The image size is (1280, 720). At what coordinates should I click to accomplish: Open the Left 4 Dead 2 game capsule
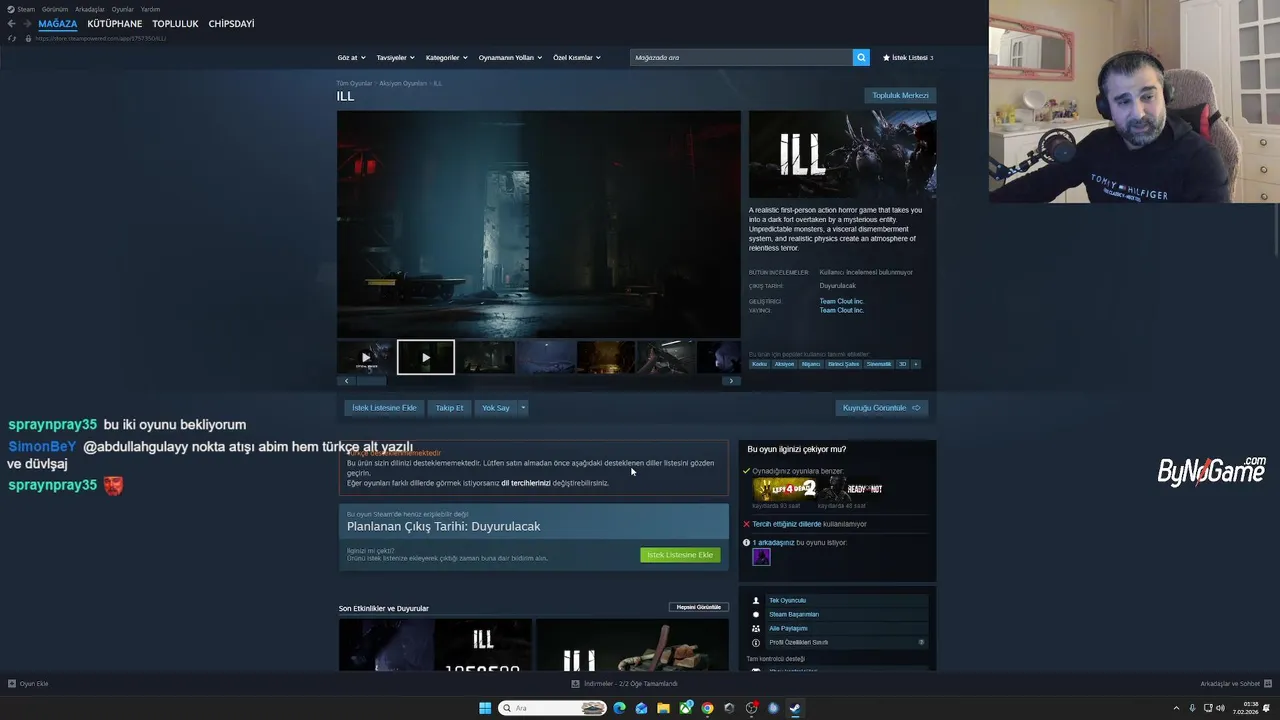tap(784, 489)
